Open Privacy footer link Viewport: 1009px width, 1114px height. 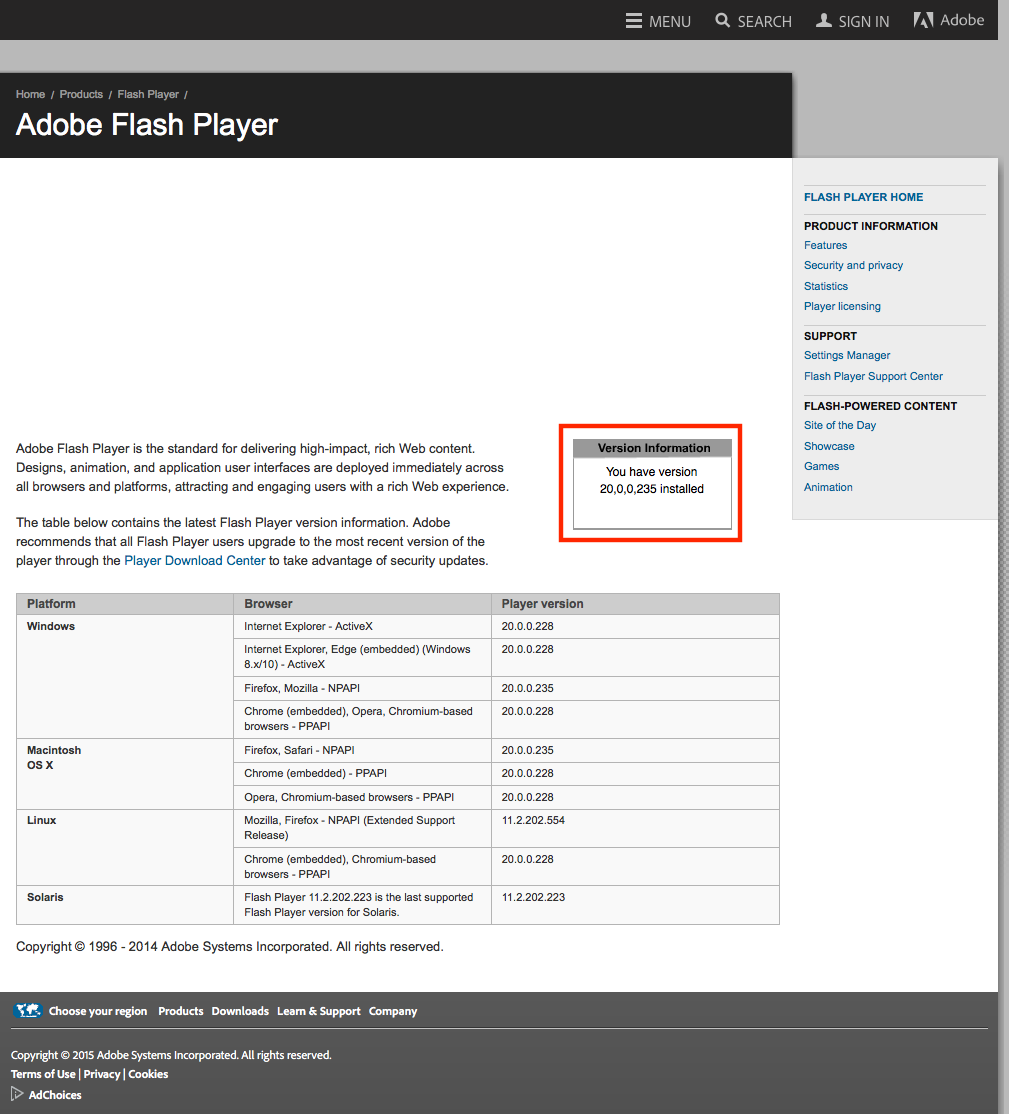click(102, 1074)
